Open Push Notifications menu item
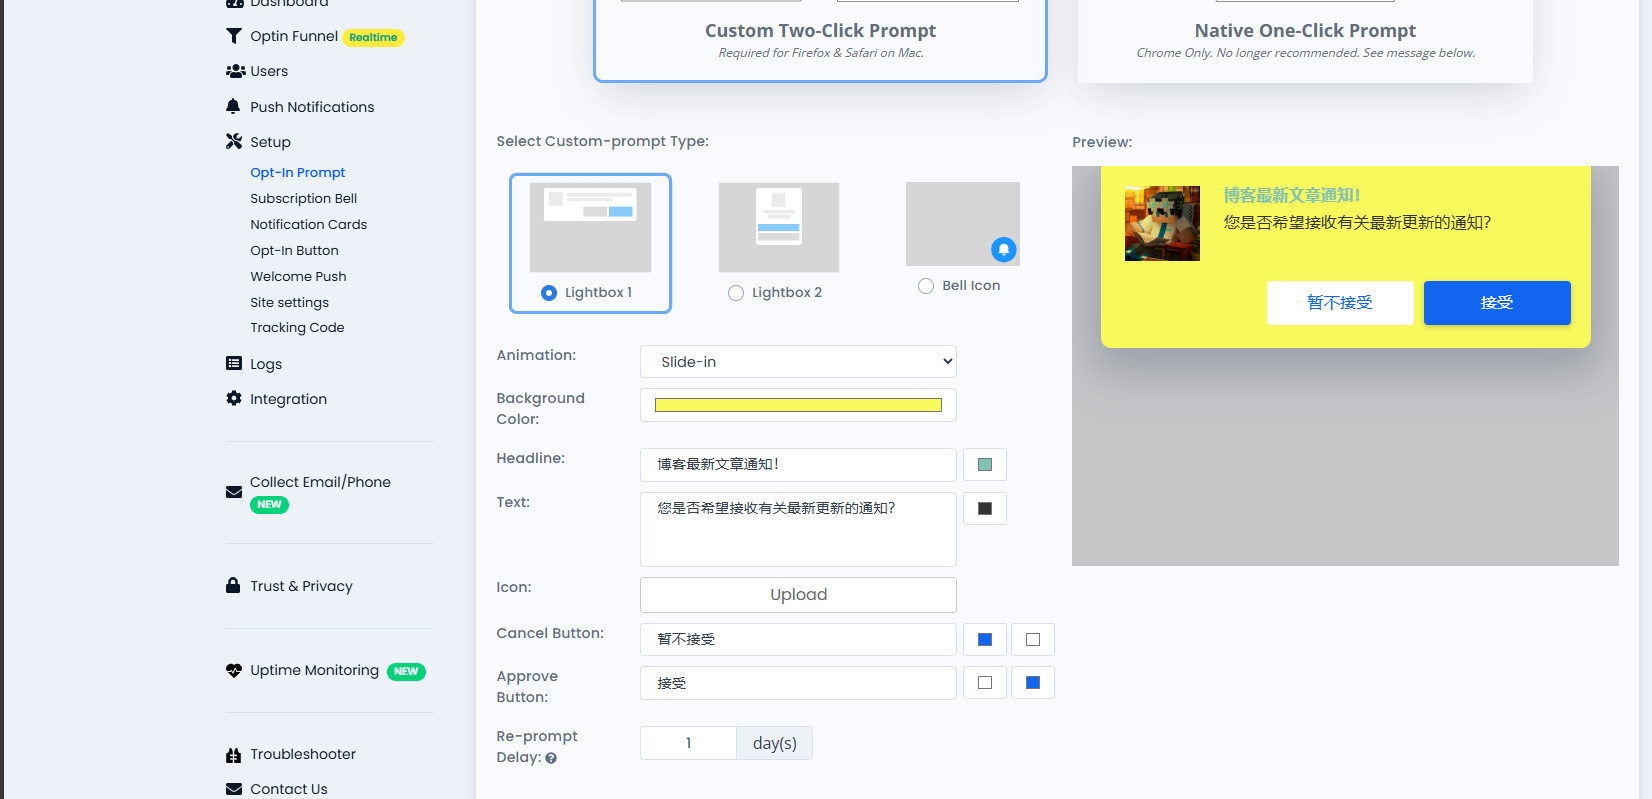Screen dimensions: 1652x799 [x=312, y=107]
